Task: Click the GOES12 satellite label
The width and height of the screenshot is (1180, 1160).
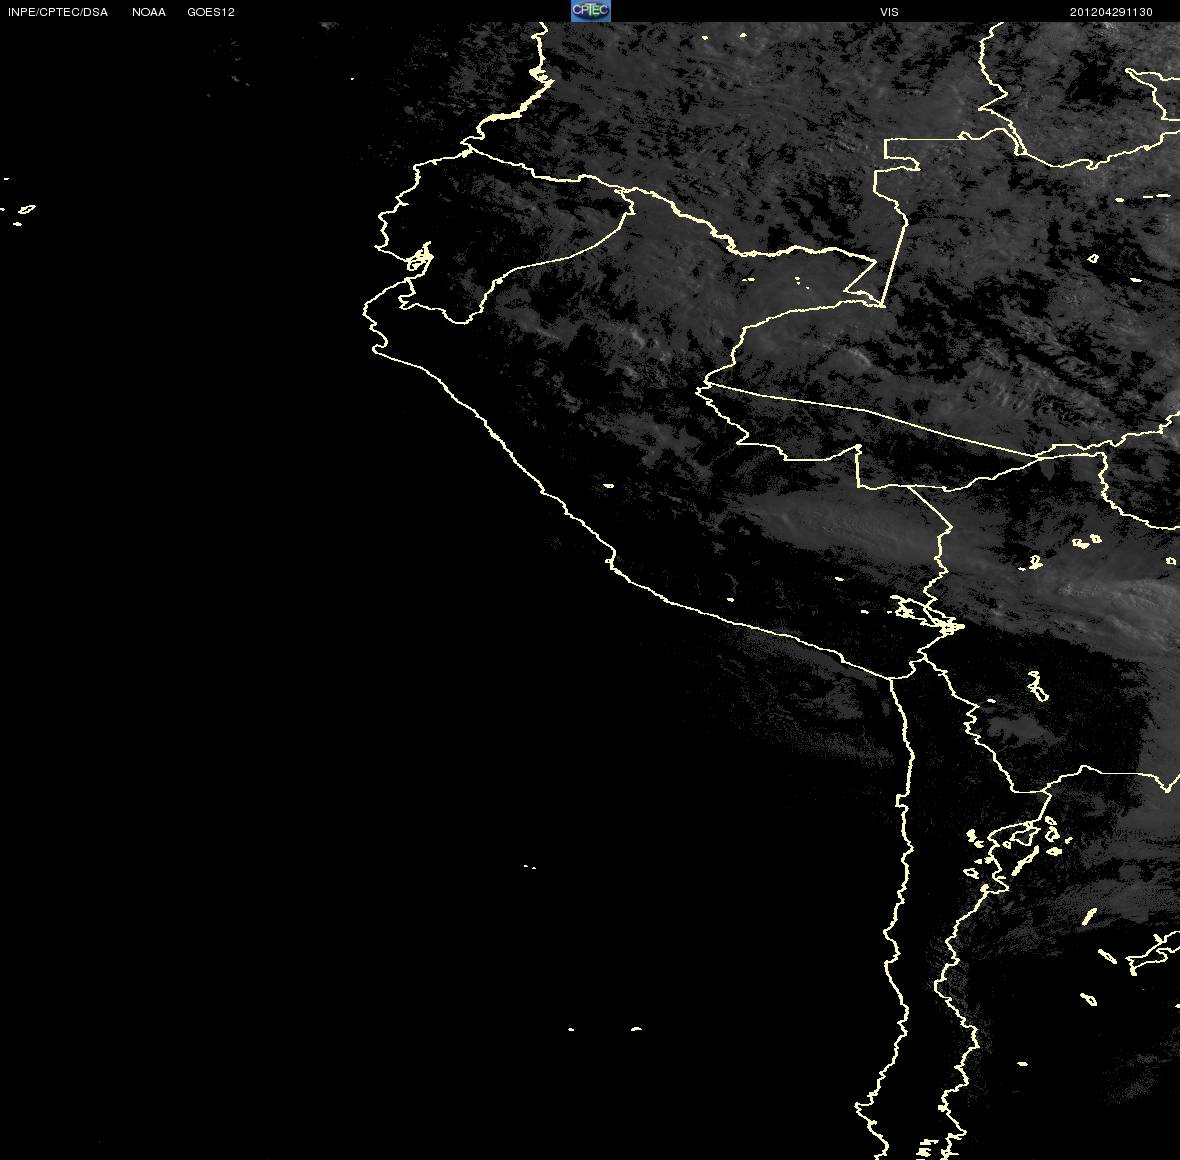Action: [211, 12]
